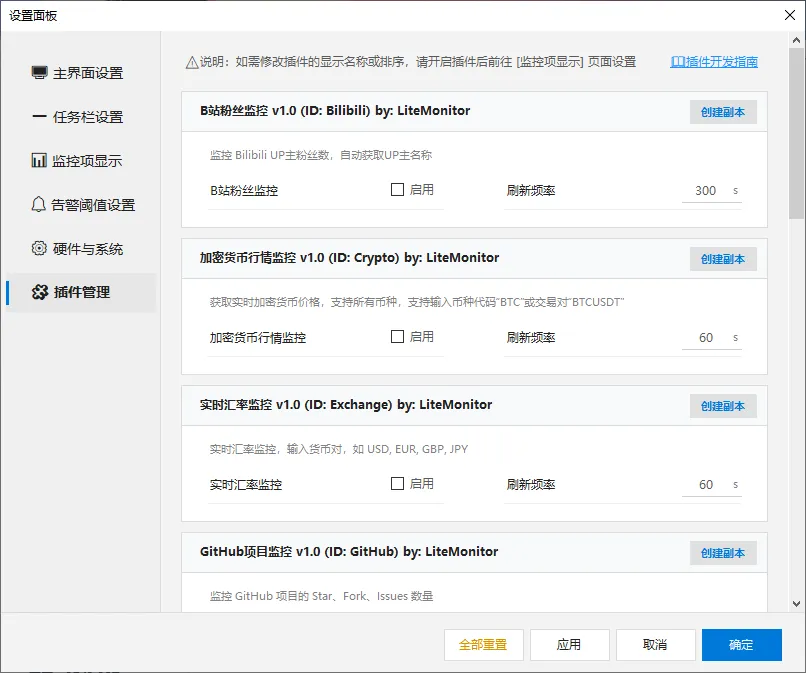The width and height of the screenshot is (806, 673).
Task: Click the warning icon in the notice bar
Action: (x=190, y=62)
